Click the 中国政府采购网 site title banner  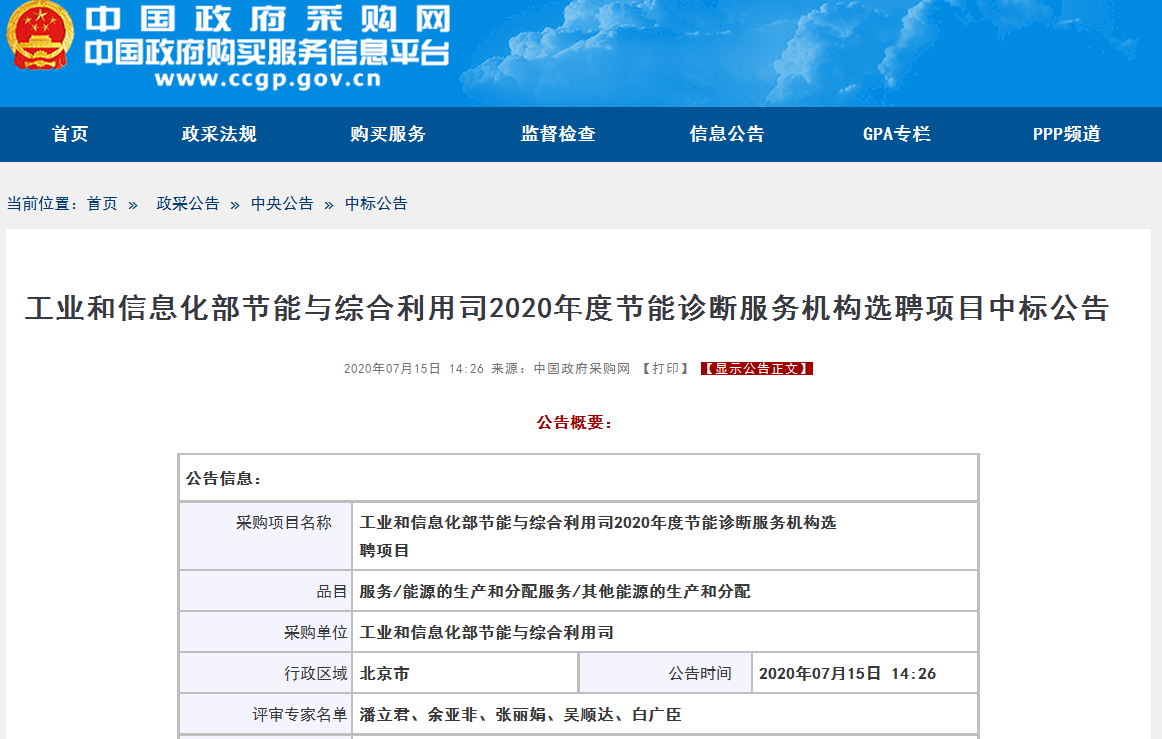267,20
